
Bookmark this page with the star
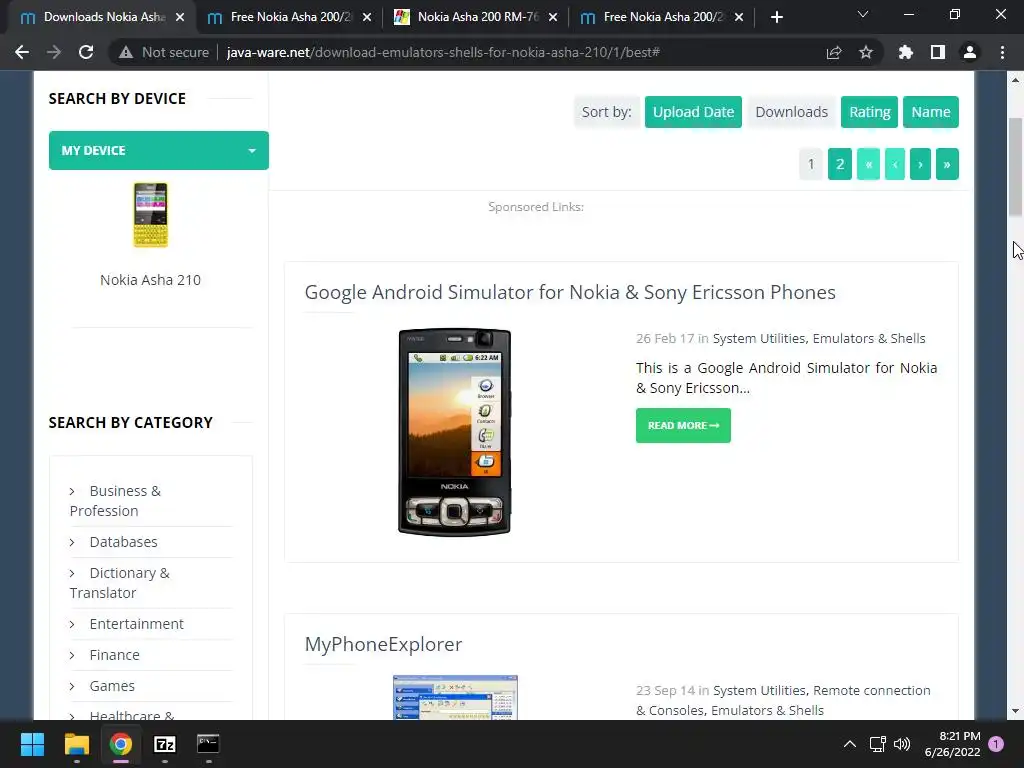[x=865, y=52]
